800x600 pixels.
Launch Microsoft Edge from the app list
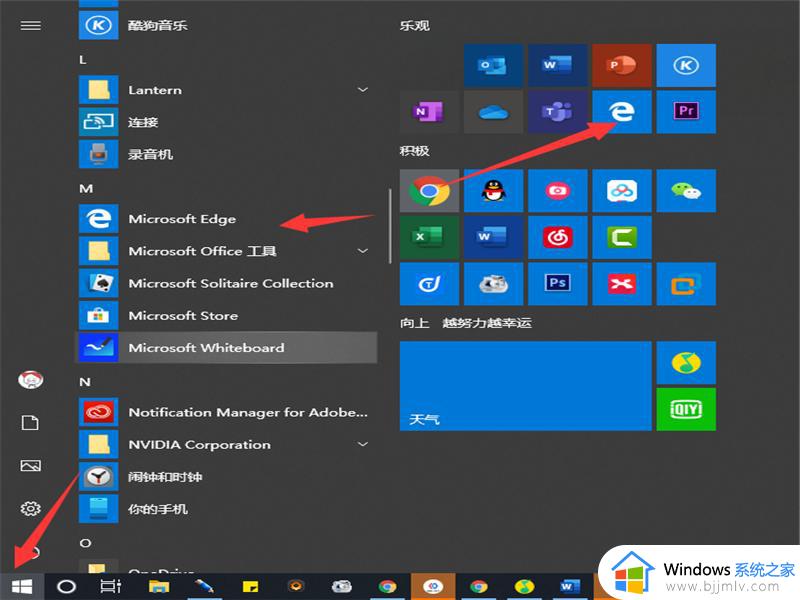pyautogui.click(x=227, y=219)
